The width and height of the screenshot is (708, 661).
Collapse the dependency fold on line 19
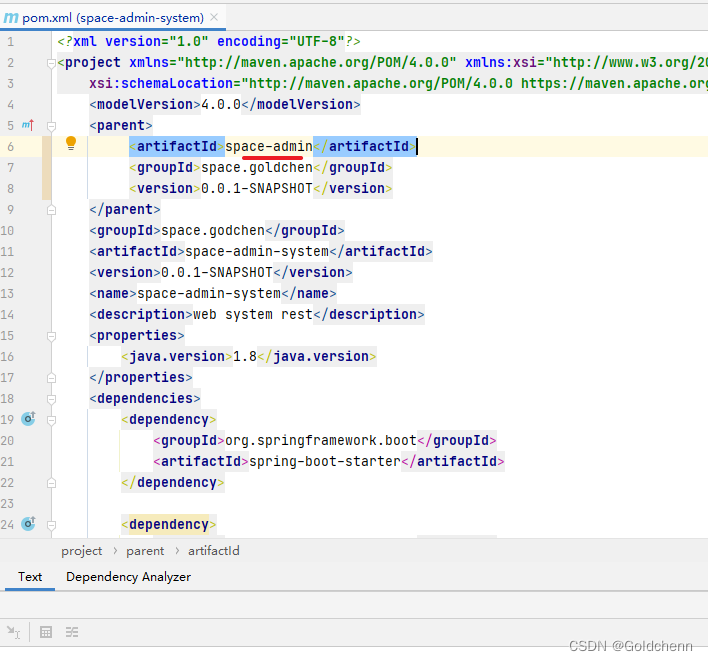pos(51,420)
